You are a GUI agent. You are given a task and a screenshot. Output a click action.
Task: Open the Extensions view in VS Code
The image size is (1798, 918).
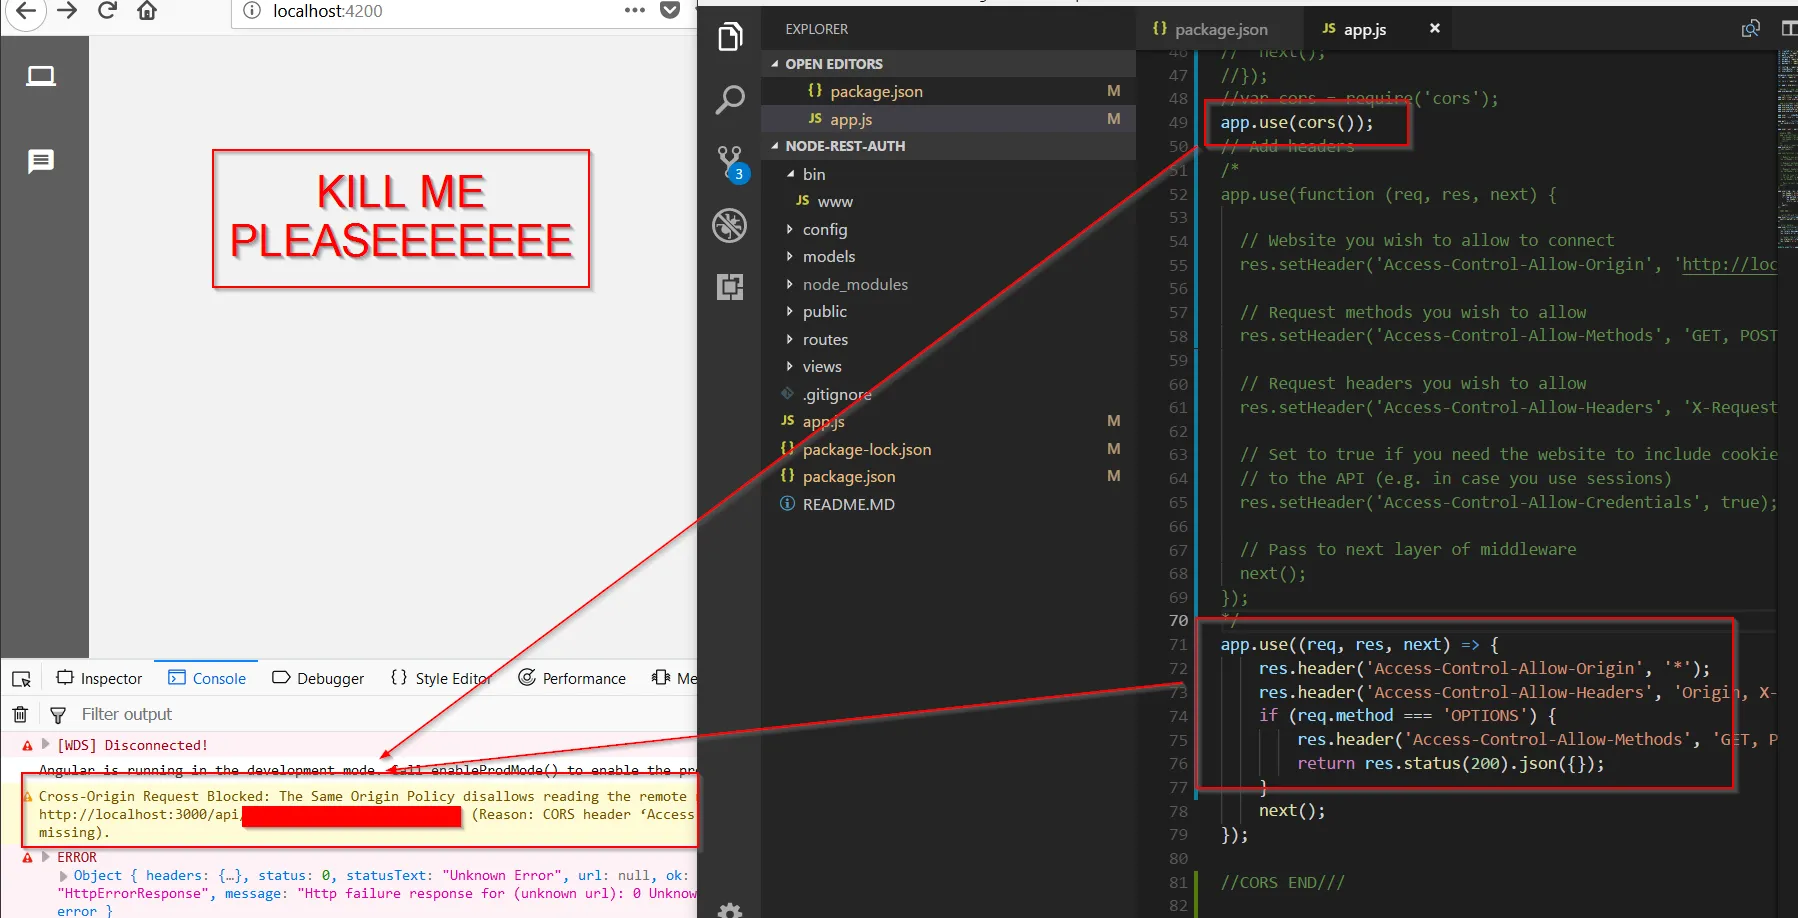[x=730, y=287]
